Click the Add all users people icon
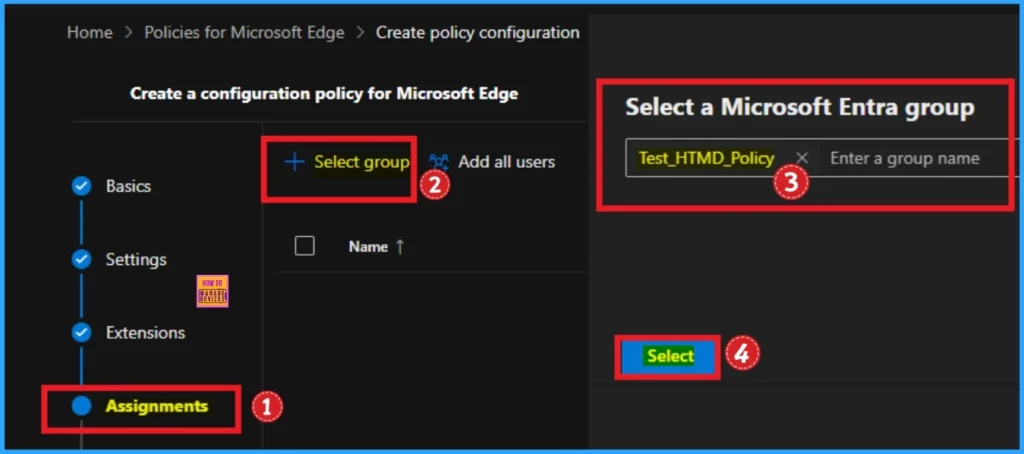1024x454 pixels. click(440, 162)
